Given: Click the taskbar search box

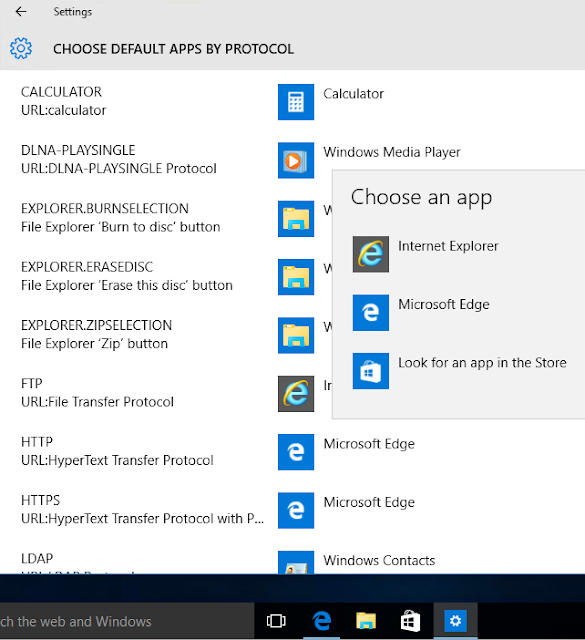Looking at the screenshot, I should (127, 621).
